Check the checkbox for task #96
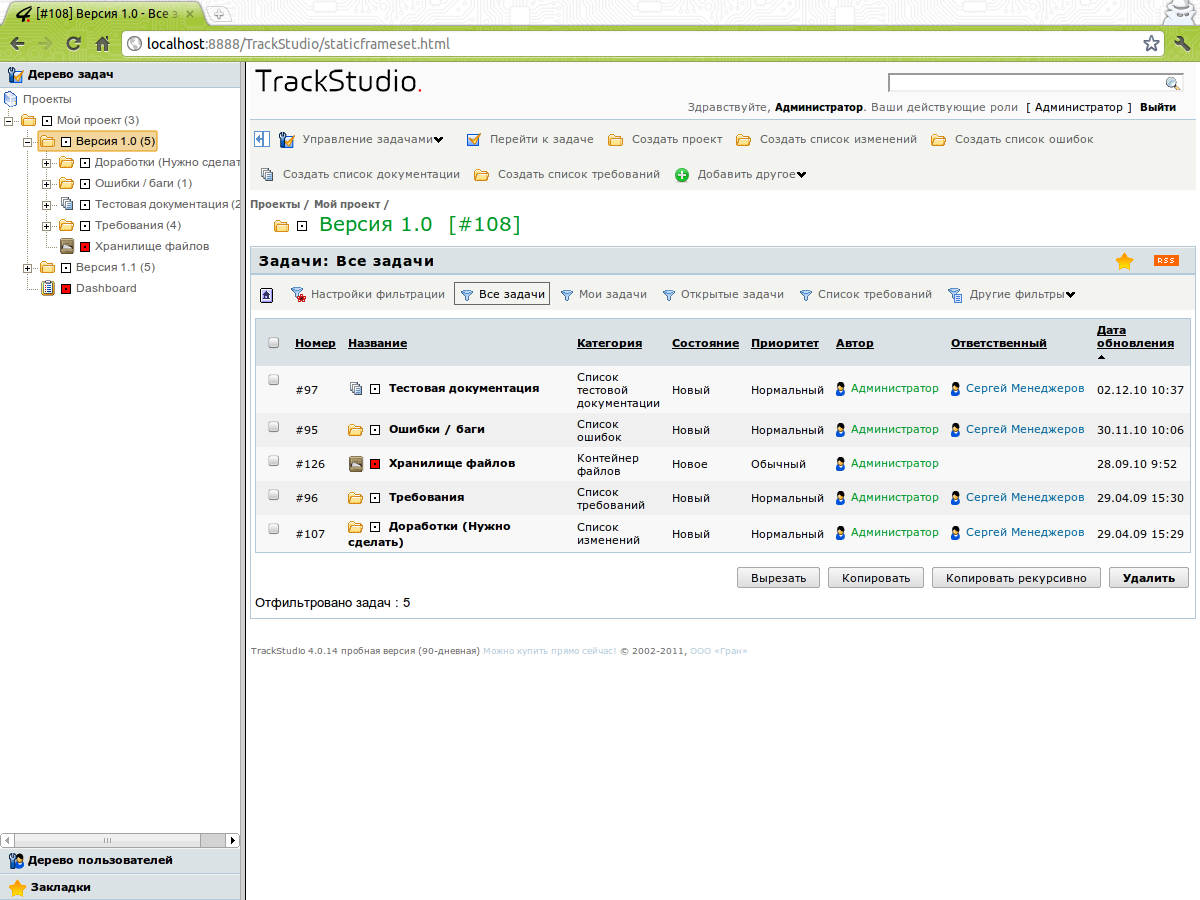This screenshot has height=900, width=1200. pyautogui.click(x=274, y=494)
